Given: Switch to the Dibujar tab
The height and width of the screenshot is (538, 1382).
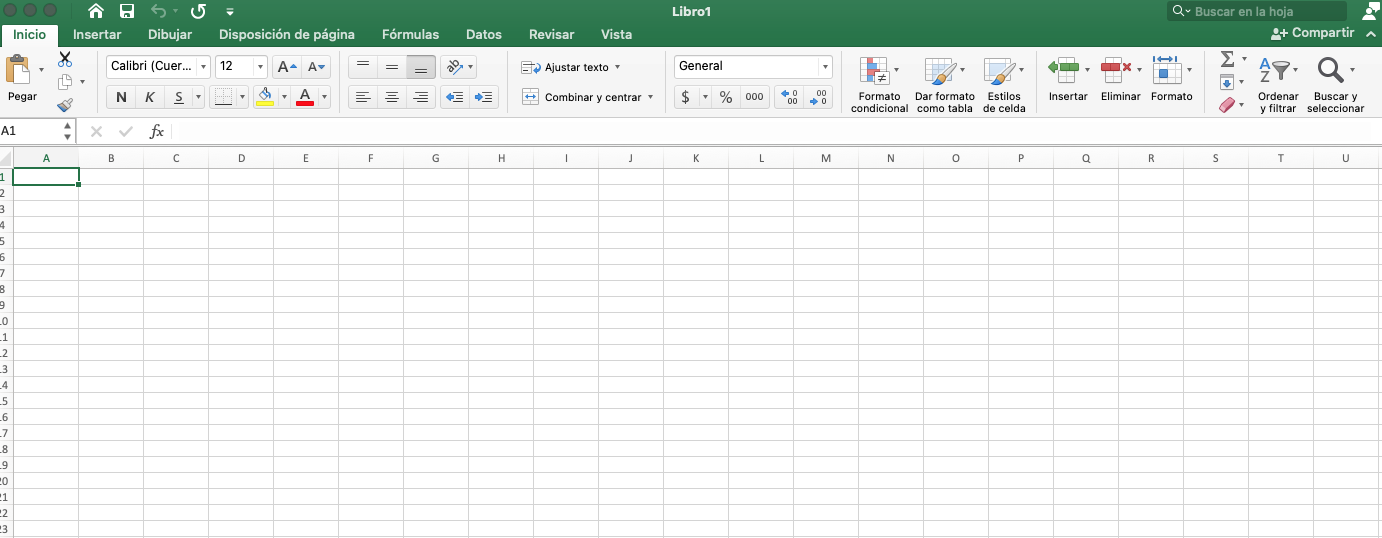Looking at the screenshot, I should pos(170,34).
